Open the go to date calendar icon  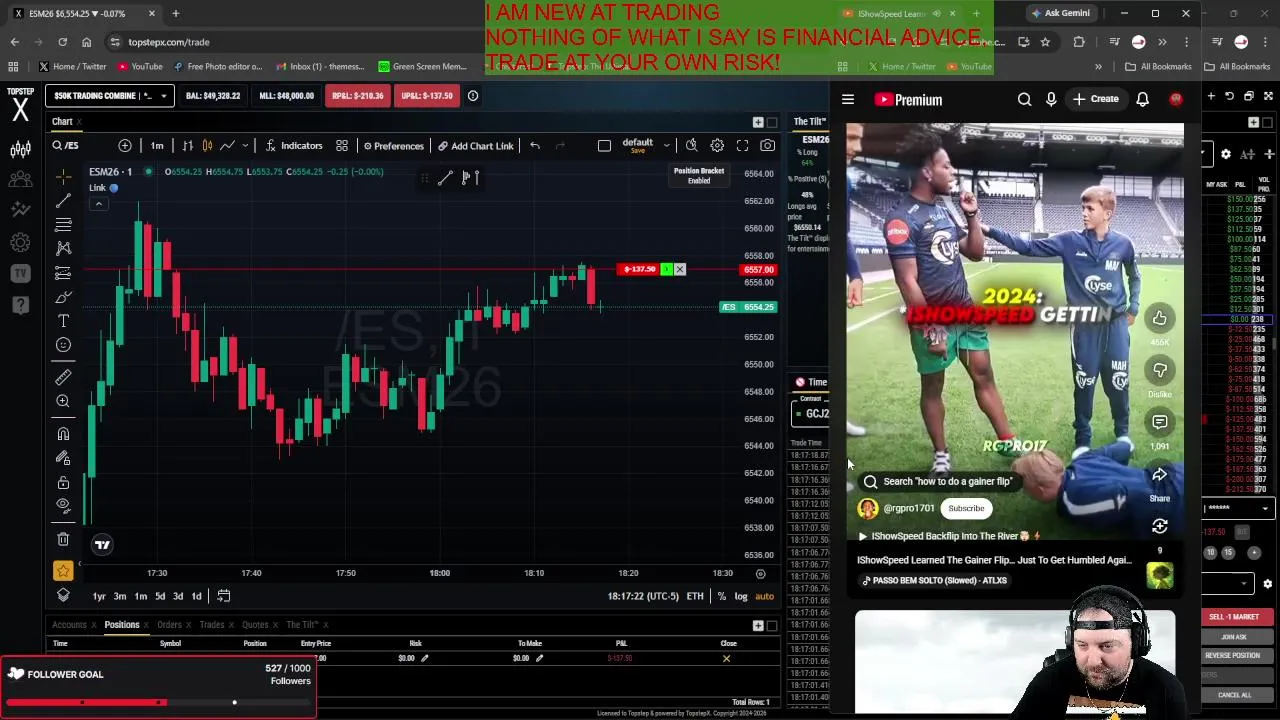coord(223,596)
